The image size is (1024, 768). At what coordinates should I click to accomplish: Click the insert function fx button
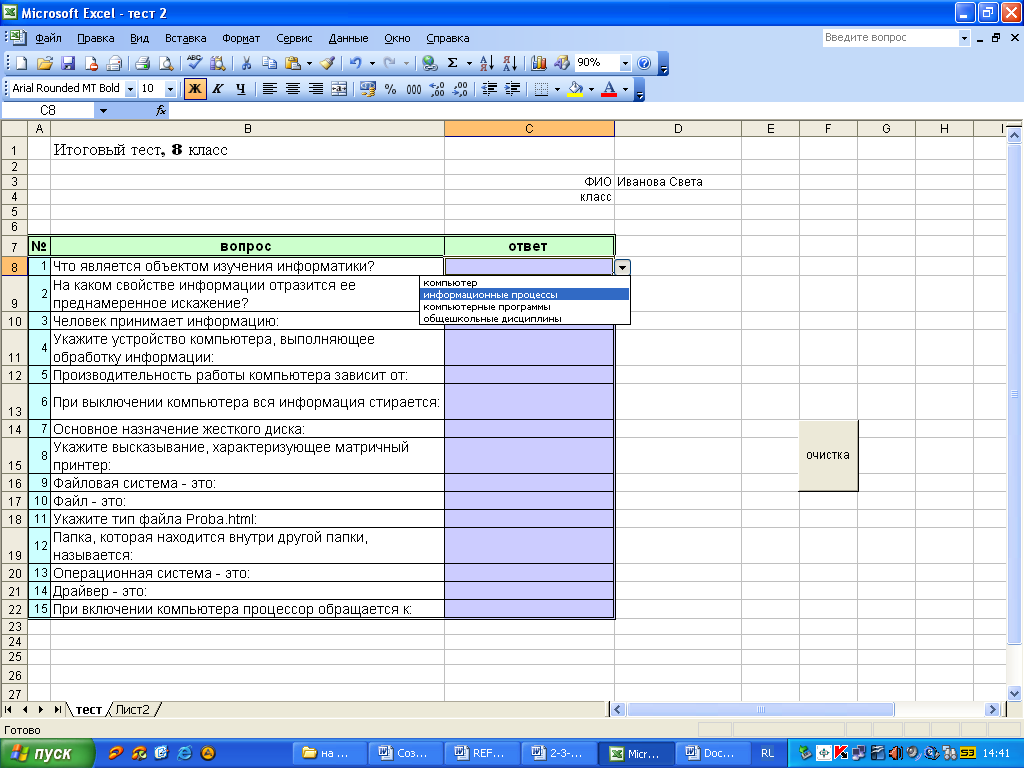[x=161, y=110]
